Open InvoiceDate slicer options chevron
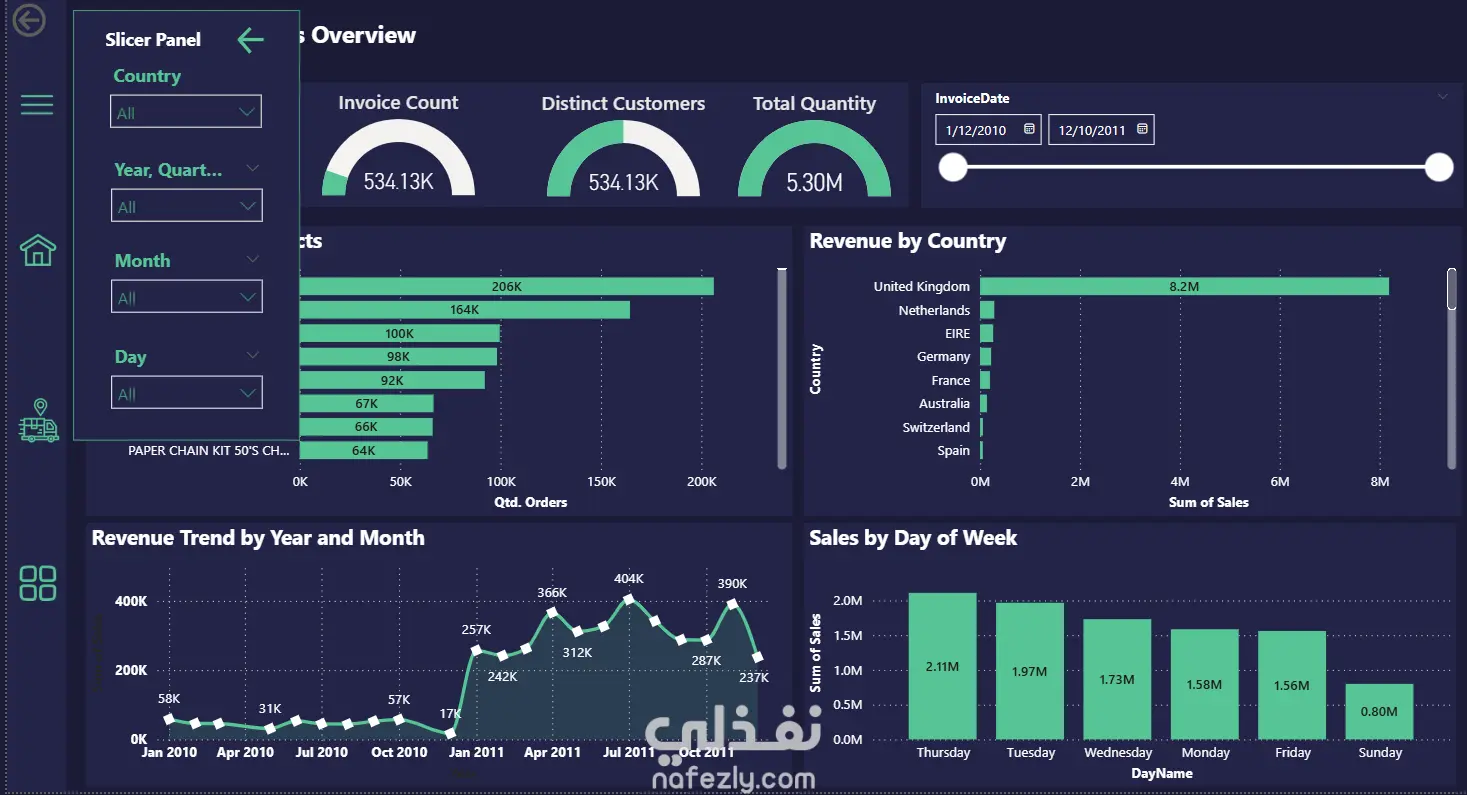This screenshot has height=795, width=1467. pos(1442,97)
